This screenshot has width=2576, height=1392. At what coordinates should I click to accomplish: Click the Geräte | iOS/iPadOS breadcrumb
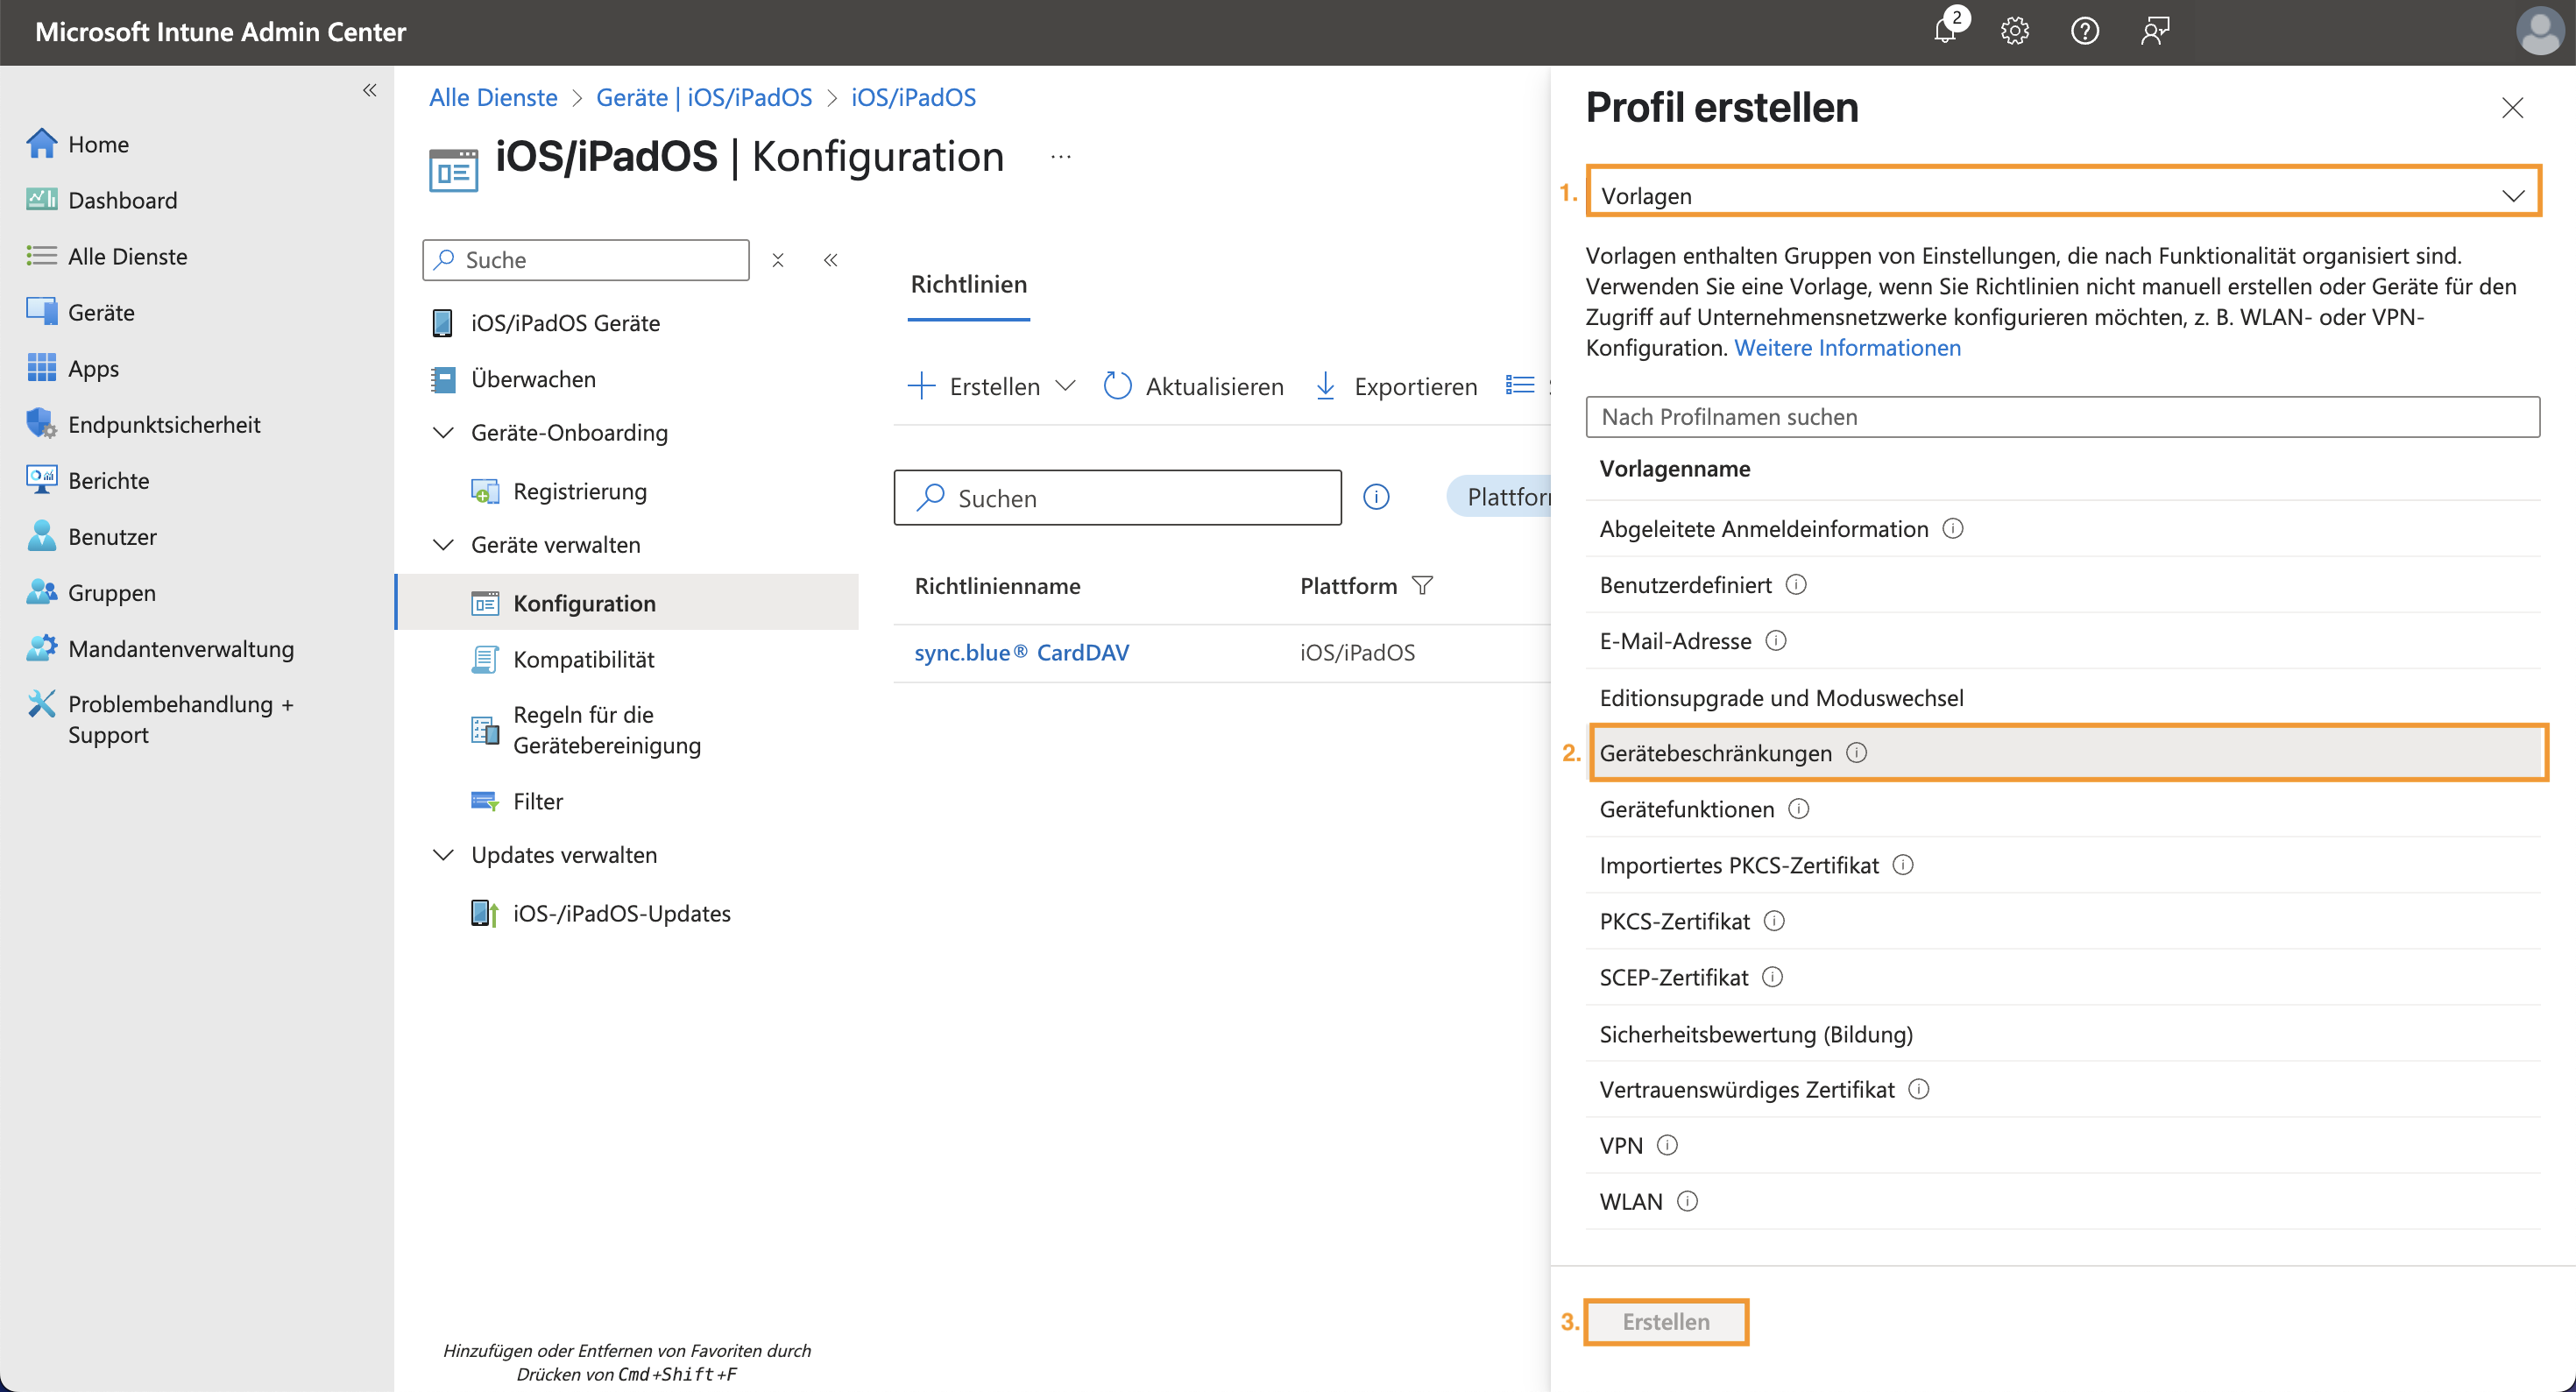click(x=704, y=97)
